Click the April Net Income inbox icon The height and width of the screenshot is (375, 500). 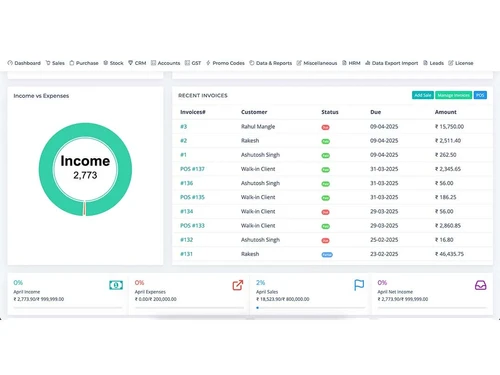point(480,285)
